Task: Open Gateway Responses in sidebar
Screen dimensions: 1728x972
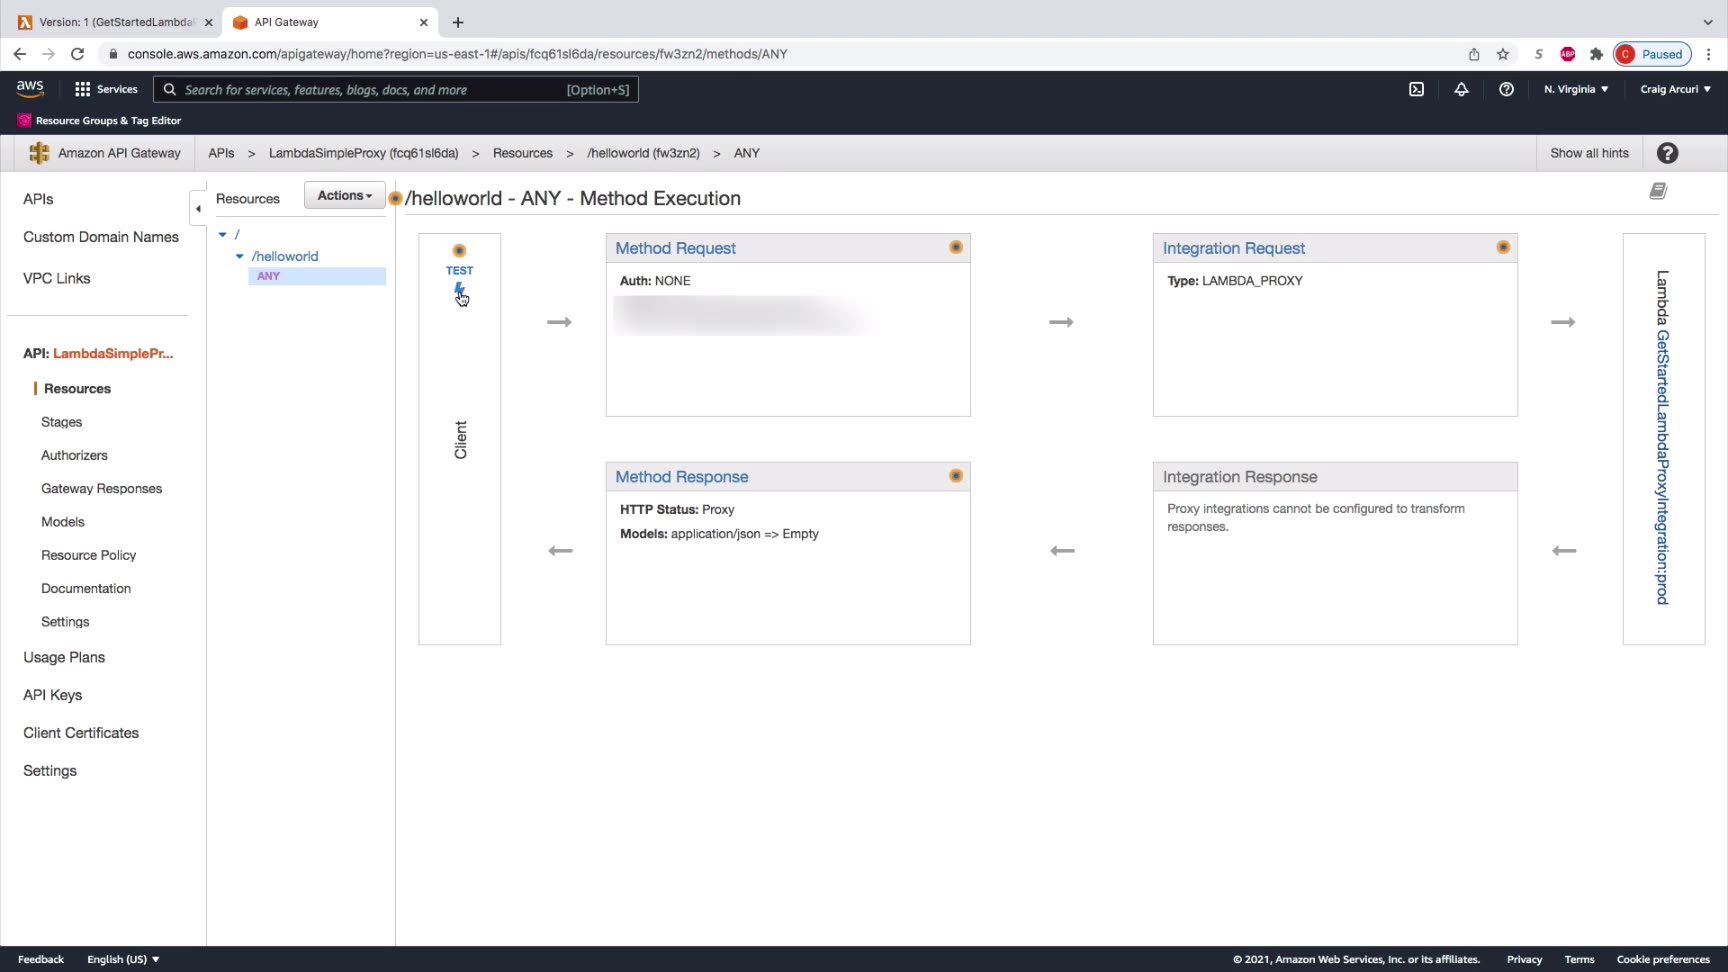Action: (x=101, y=488)
